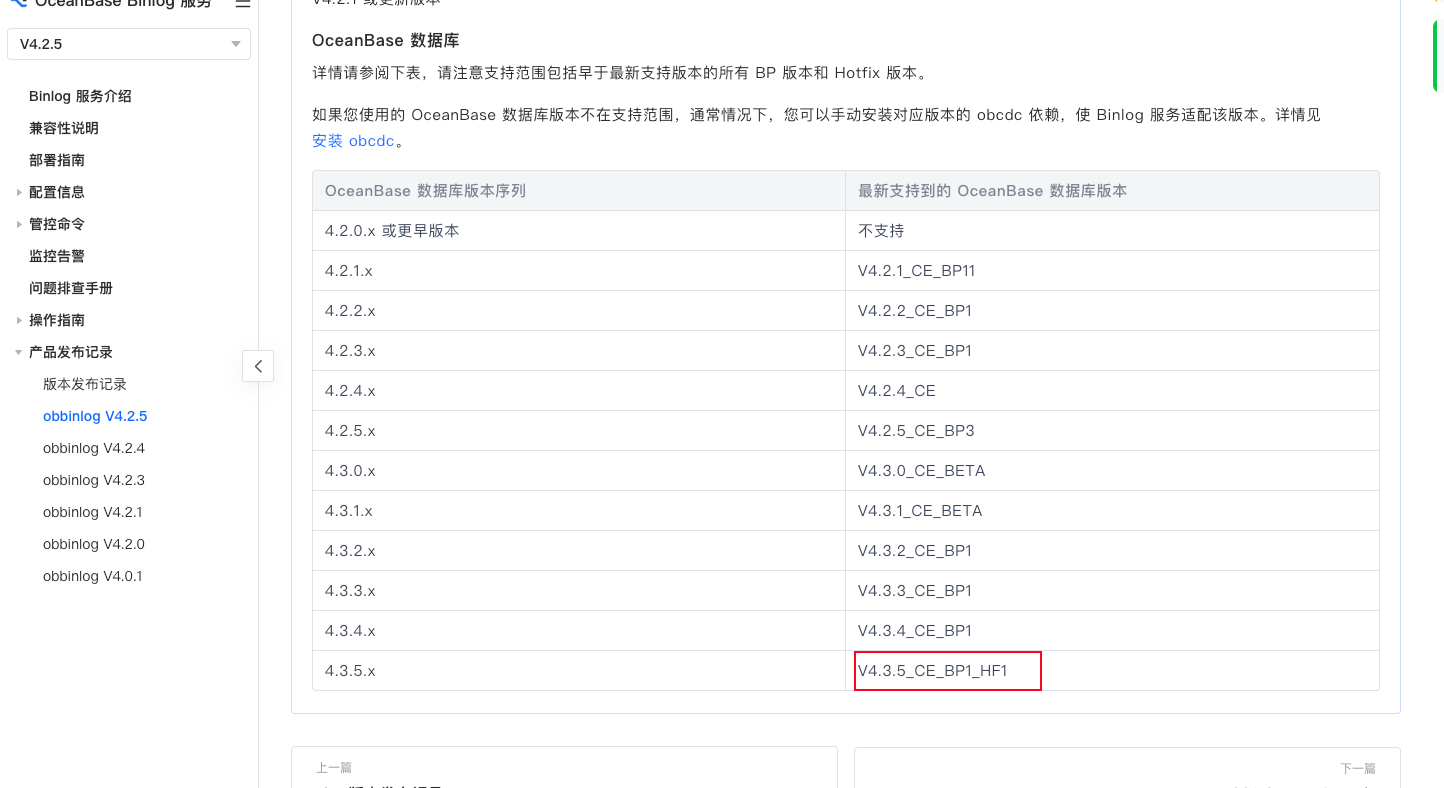Go to 部署指南 in sidebar
This screenshot has height=788, width=1444.
[57, 160]
